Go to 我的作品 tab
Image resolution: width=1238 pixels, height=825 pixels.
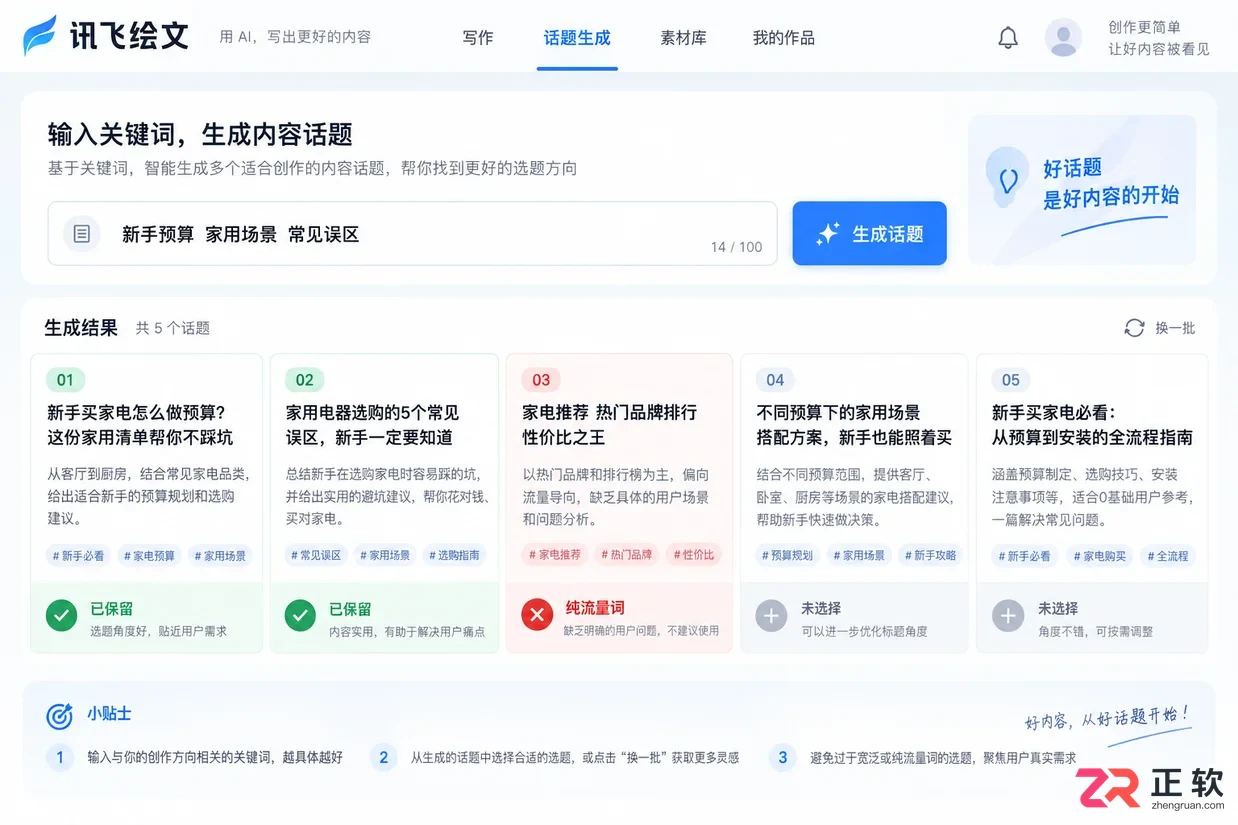click(x=783, y=38)
